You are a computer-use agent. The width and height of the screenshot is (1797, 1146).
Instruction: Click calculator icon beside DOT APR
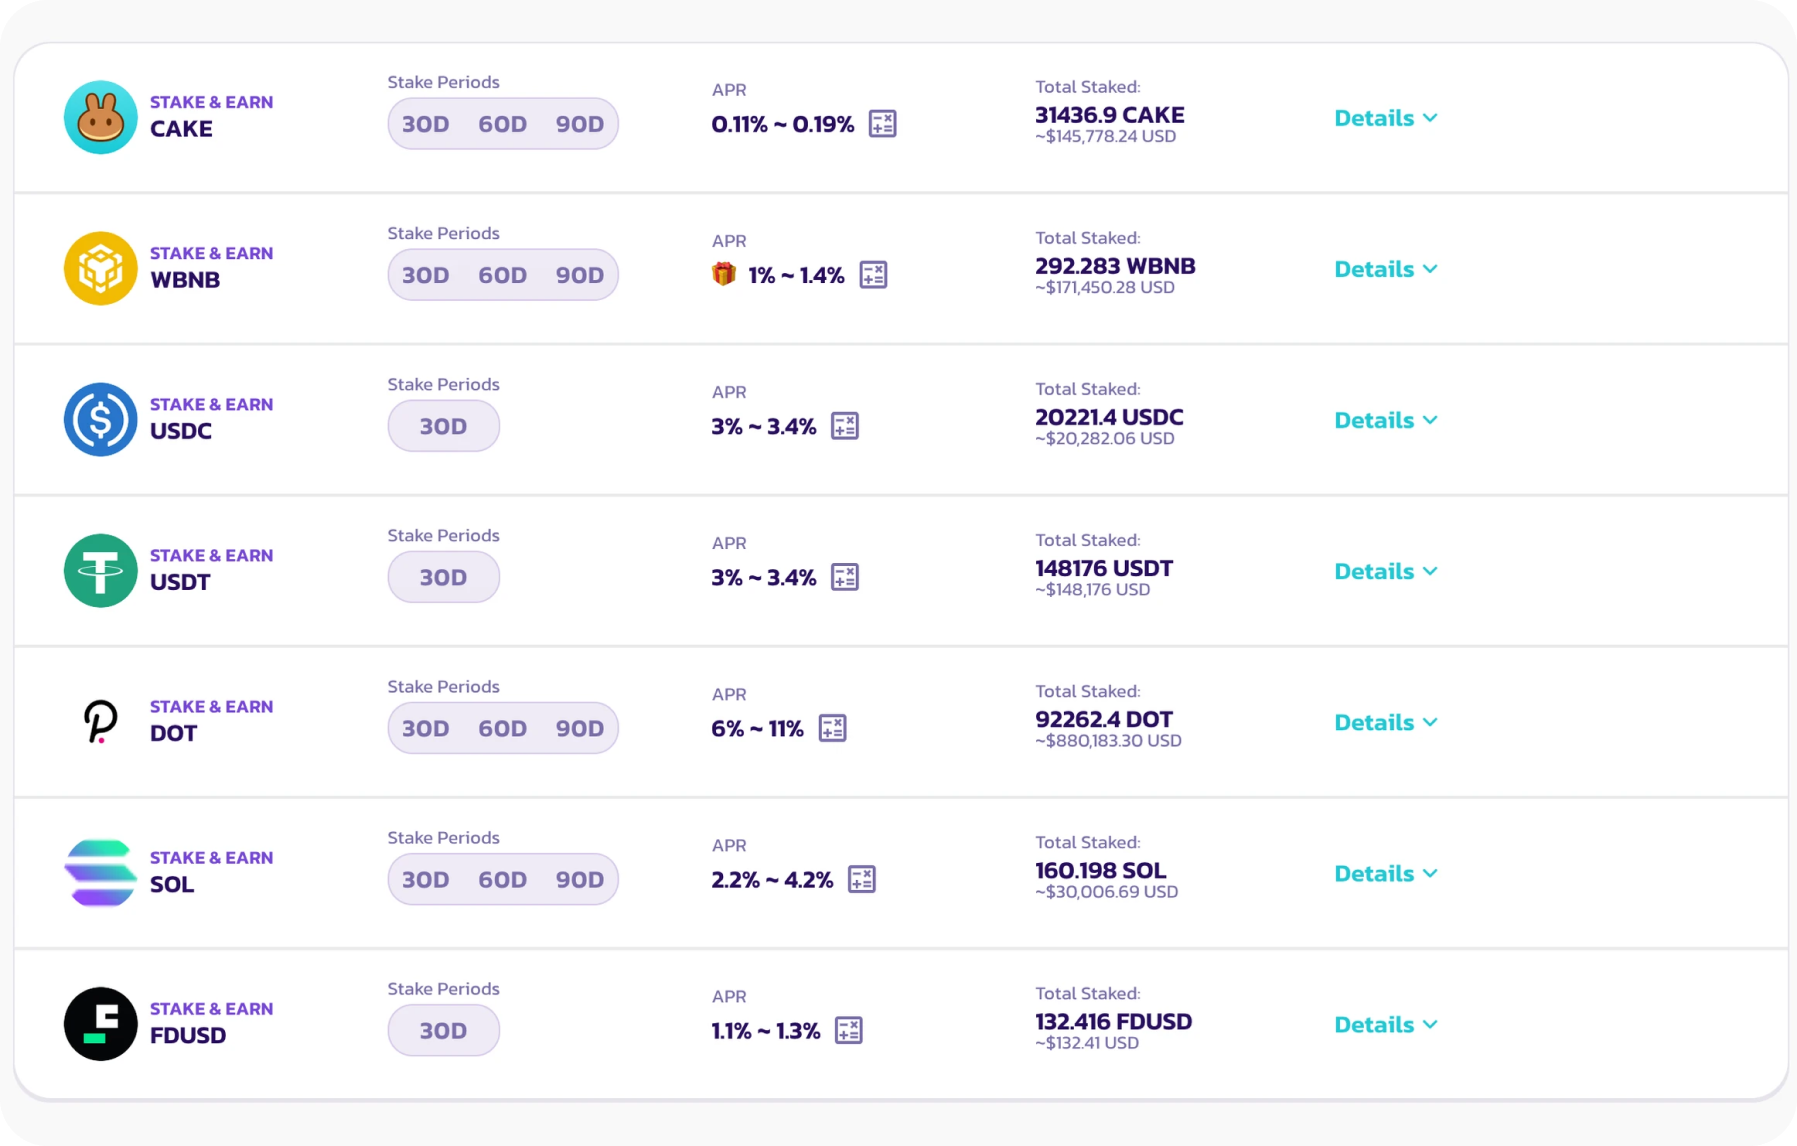coord(832,728)
